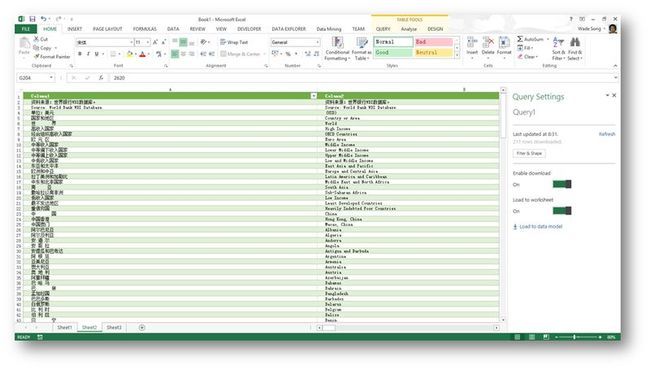This screenshot has width=650, height=370.
Task: Select the Sheet3 worksheet tab
Action: tap(114, 328)
